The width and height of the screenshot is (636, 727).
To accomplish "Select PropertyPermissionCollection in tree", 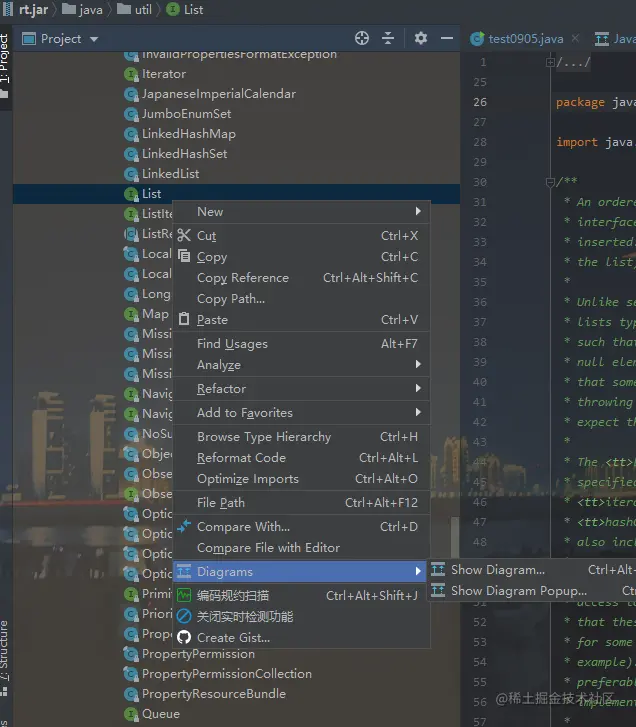I will [x=227, y=674].
